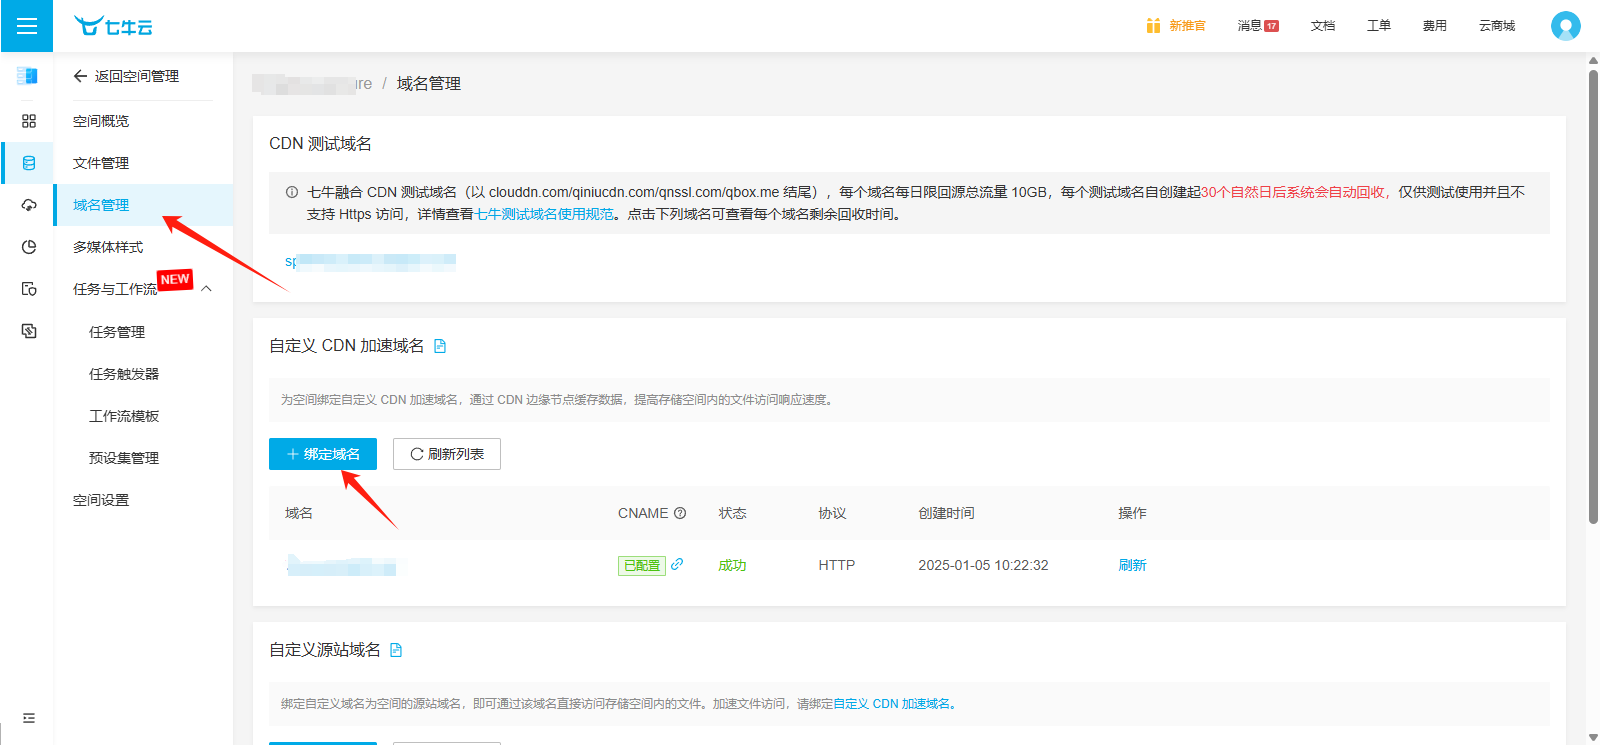Select 文件管理 in the side menu
The image size is (1600, 745).
[101, 163]
